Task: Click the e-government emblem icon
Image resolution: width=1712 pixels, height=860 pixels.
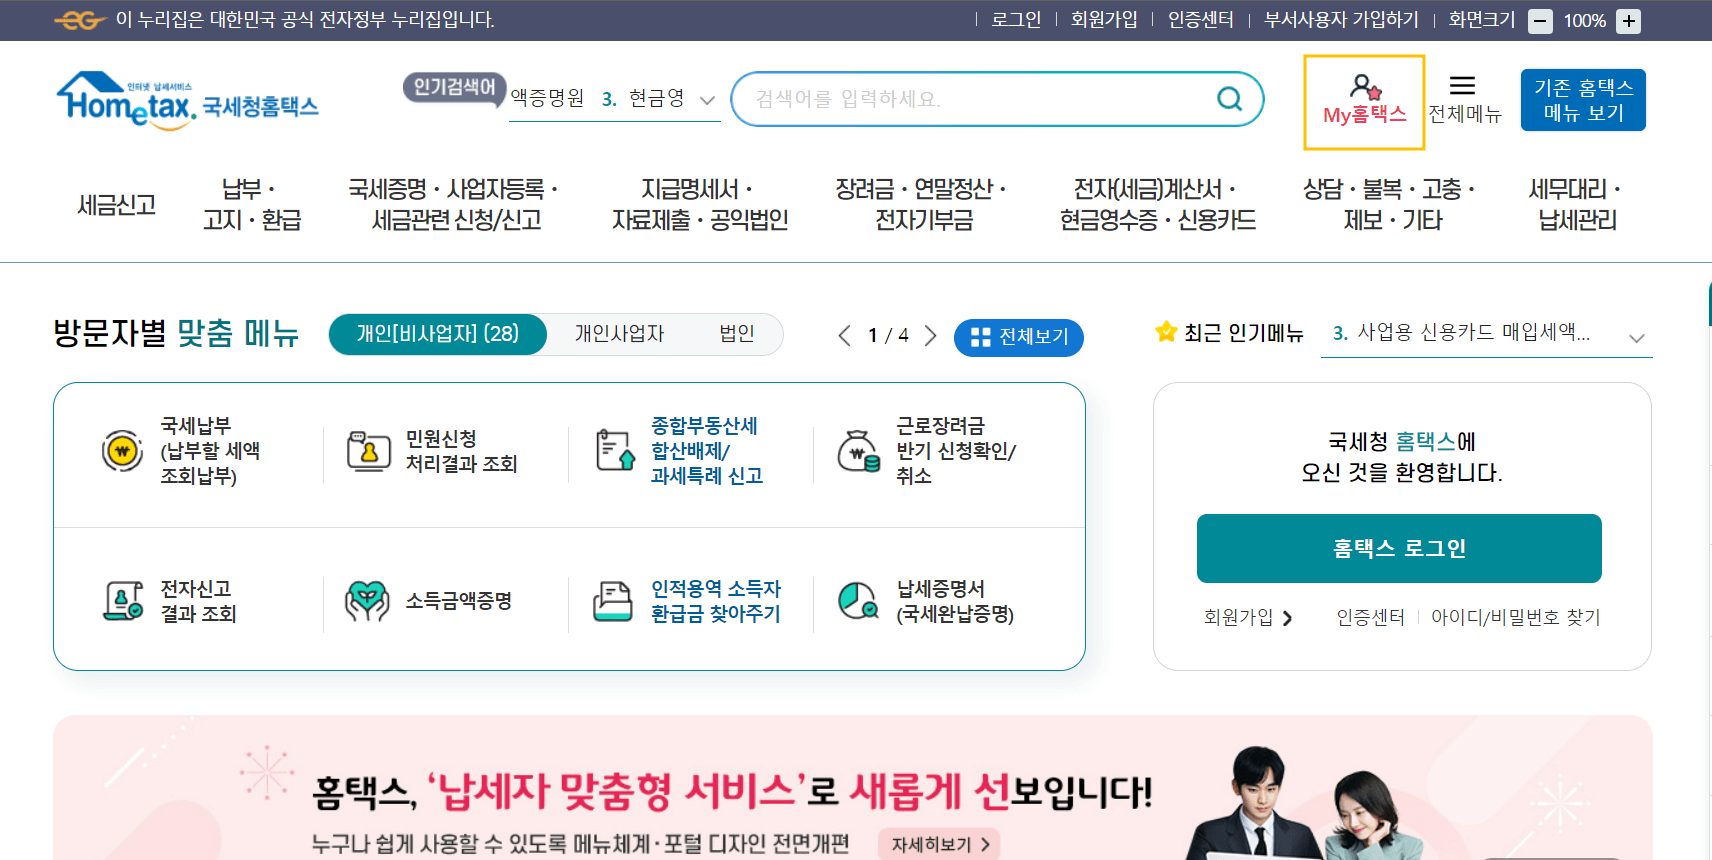Action: point(80,20)
